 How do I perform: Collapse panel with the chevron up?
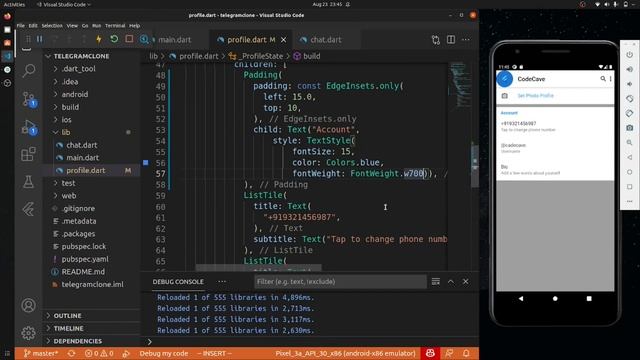coord(451,282)
